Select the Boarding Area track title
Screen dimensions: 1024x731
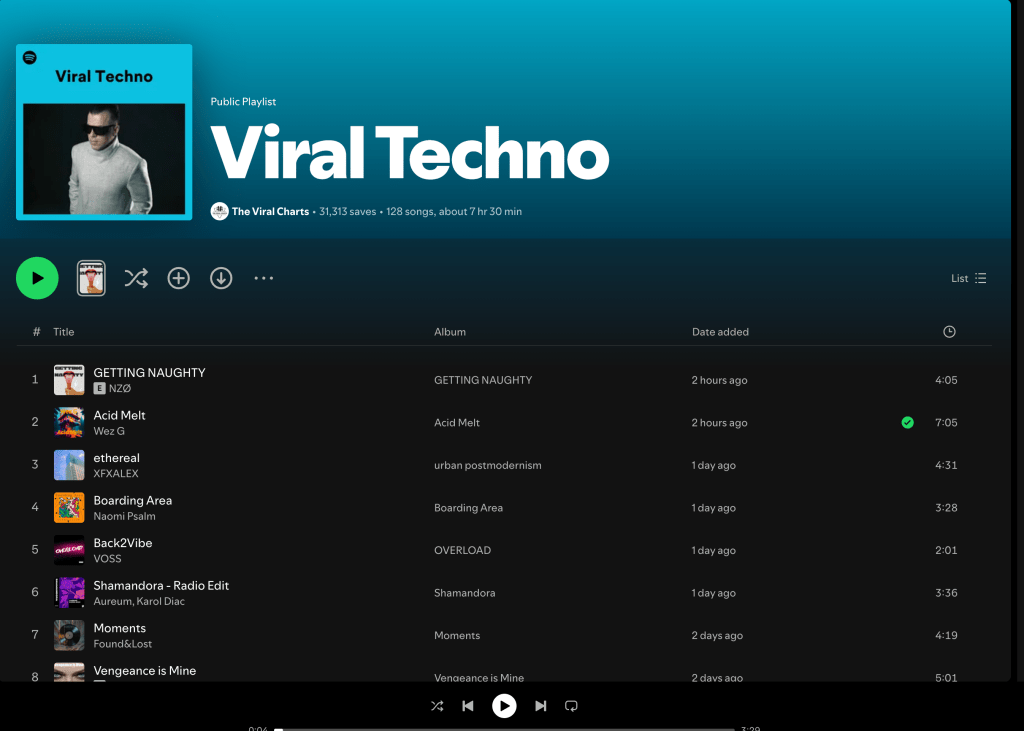coord(133,500)
